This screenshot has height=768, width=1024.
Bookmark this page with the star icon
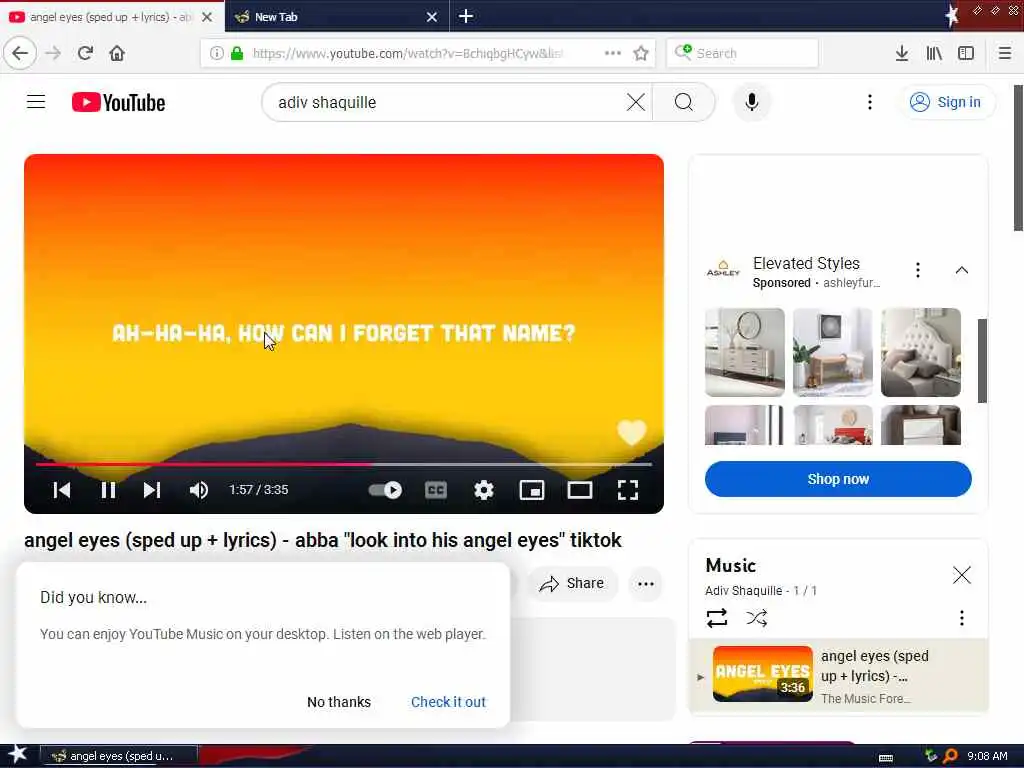pos(641,53)
